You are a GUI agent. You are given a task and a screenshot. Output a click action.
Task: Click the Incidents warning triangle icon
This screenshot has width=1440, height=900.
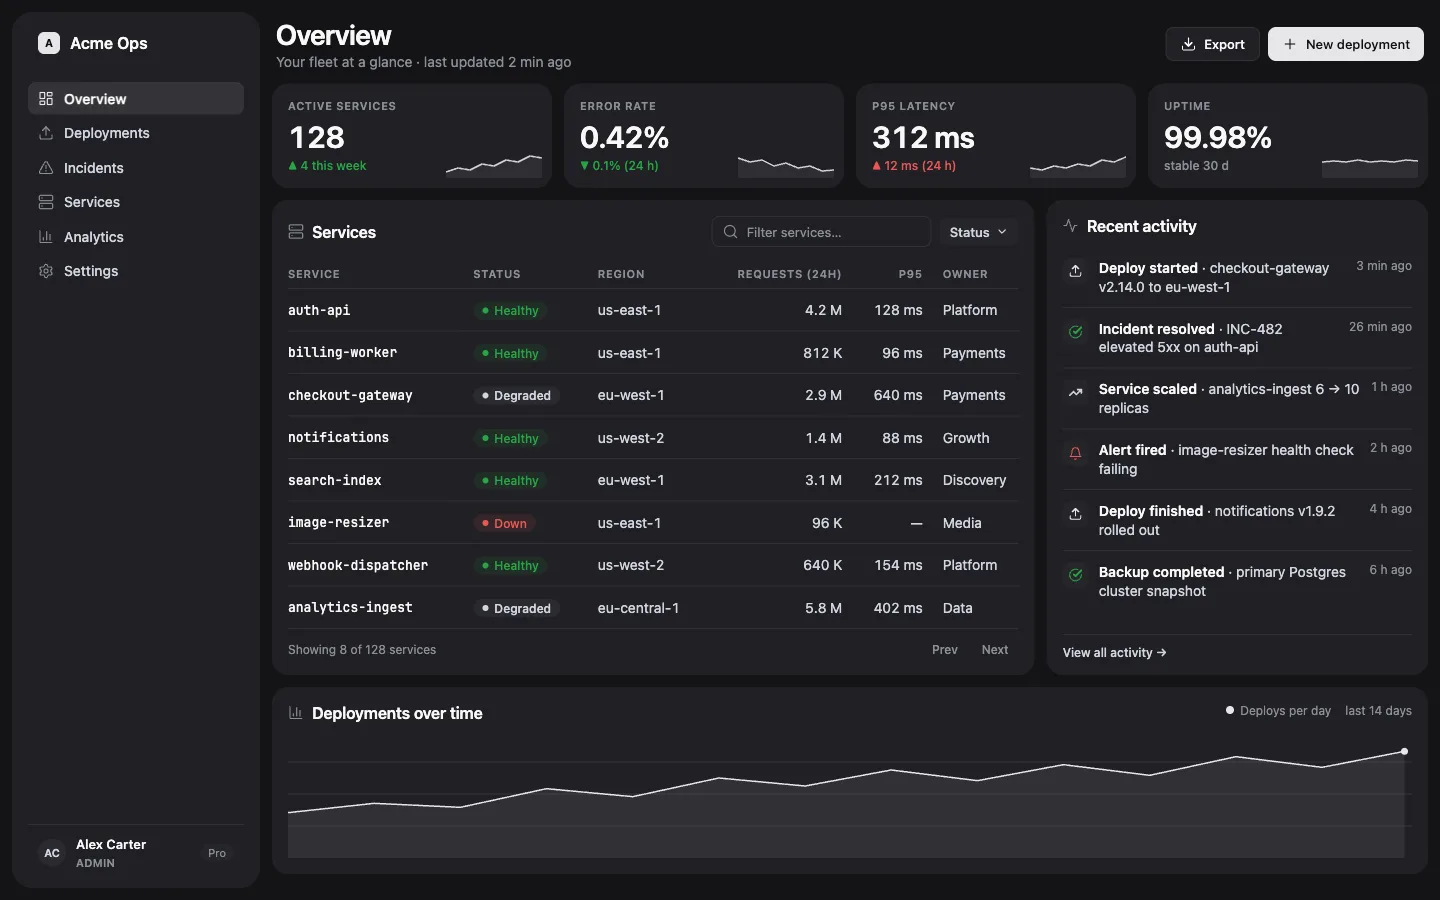(x=46, y=168)
